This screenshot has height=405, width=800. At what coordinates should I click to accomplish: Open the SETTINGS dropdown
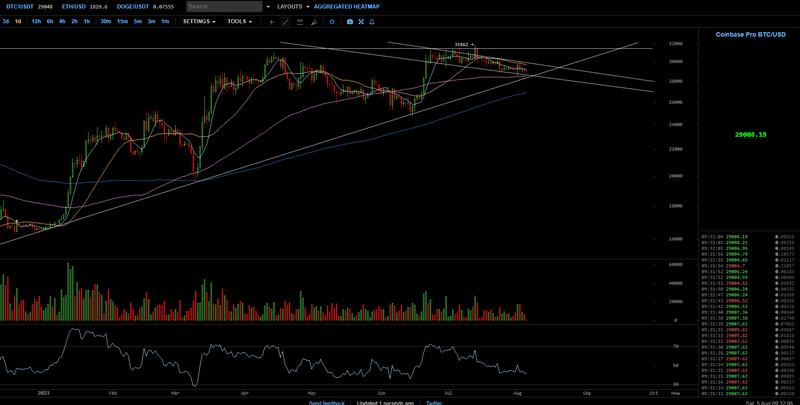[199, 21]
